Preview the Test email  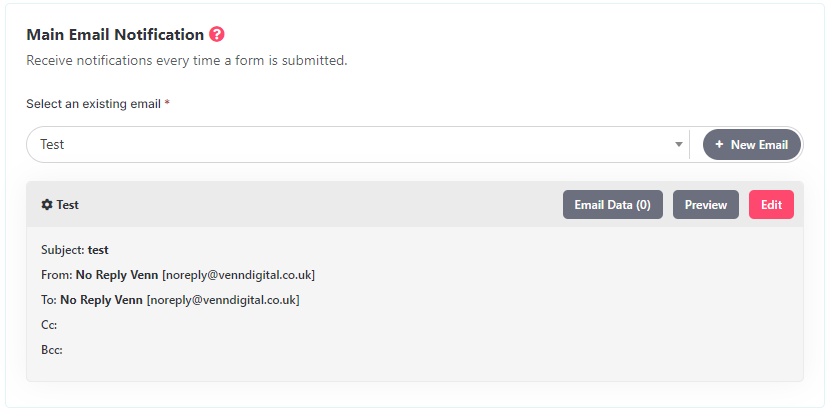[x=705, y=205]
